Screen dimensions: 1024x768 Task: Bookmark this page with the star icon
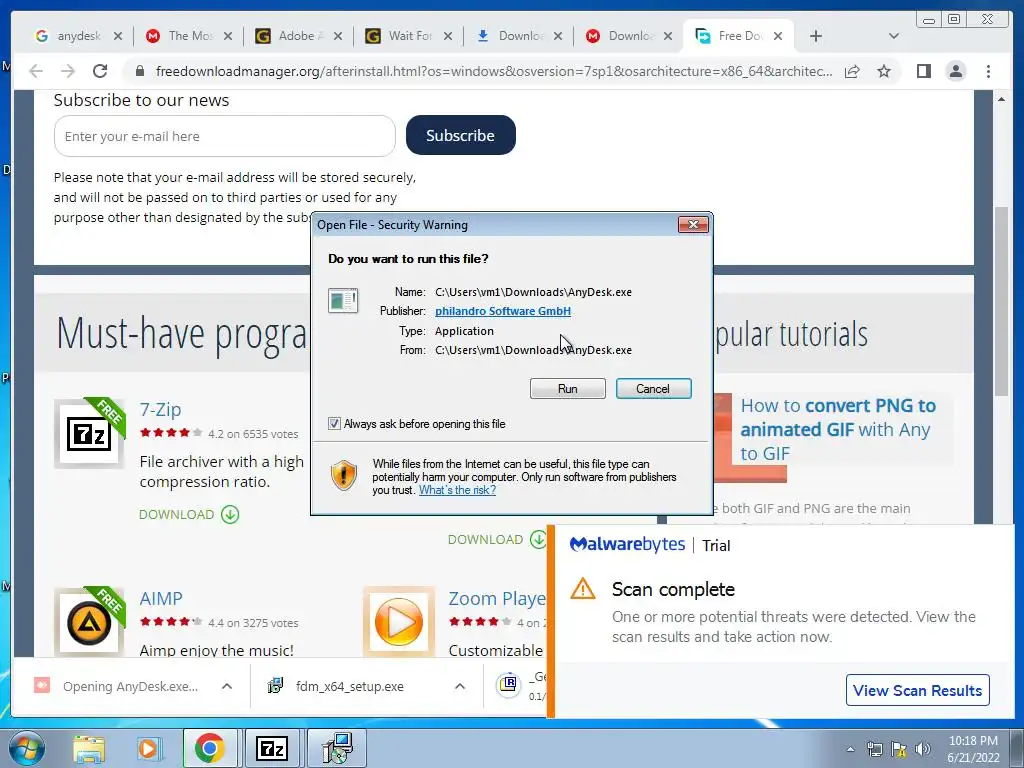pos(884,71)
